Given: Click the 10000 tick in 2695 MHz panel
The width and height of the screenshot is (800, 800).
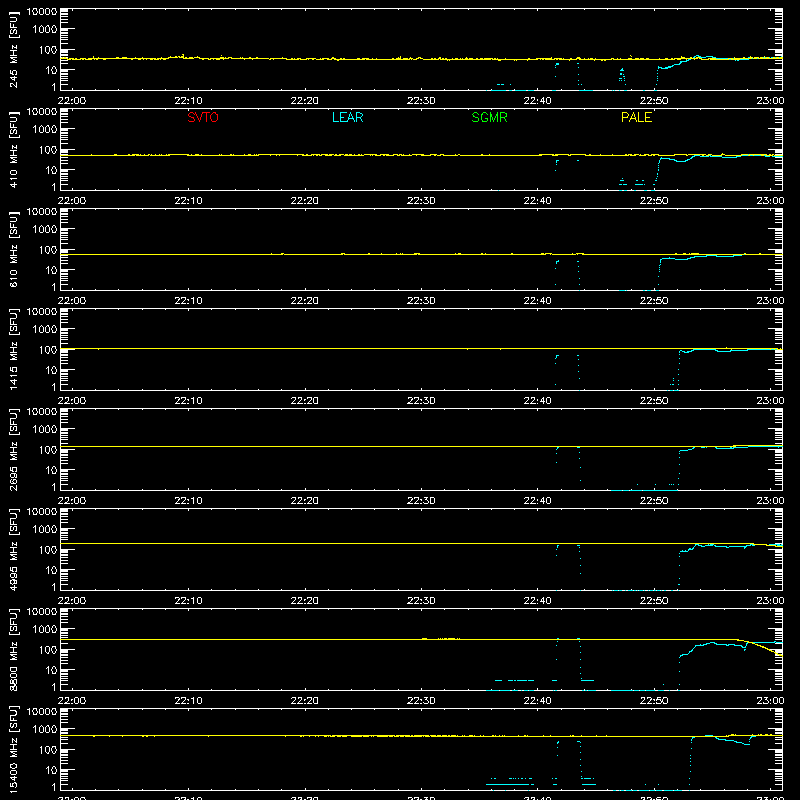Looking at the screenshot, I should [x=42, y=412].
